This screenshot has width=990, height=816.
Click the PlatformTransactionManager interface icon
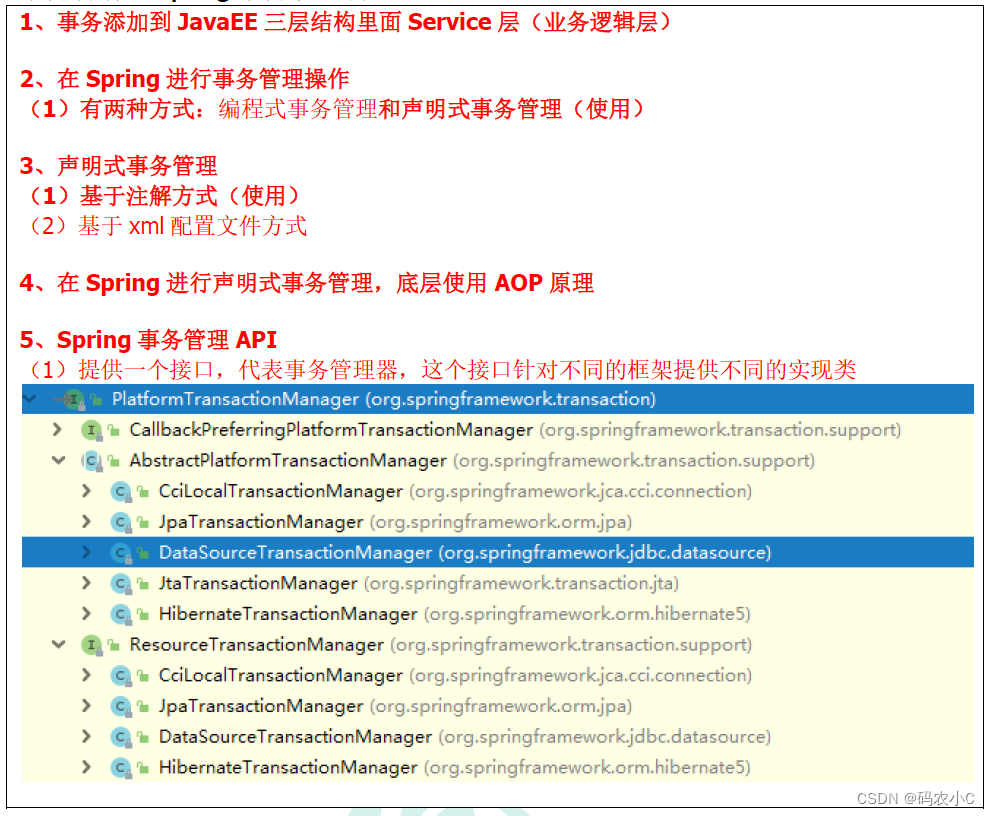[x=74, y=400]
